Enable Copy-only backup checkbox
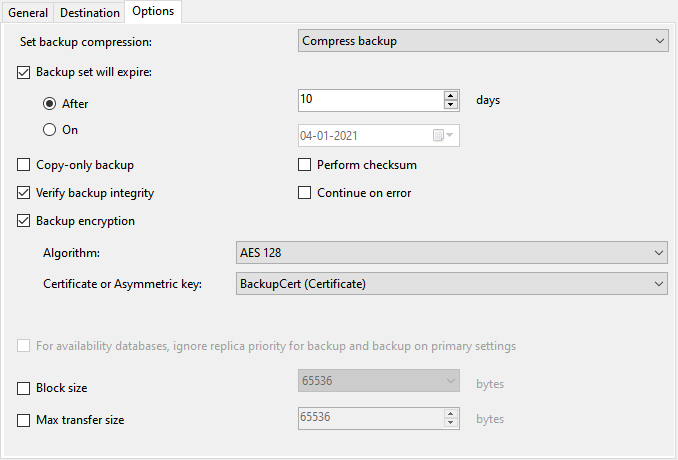Screen dimensions: 678x460 point(25,165)
